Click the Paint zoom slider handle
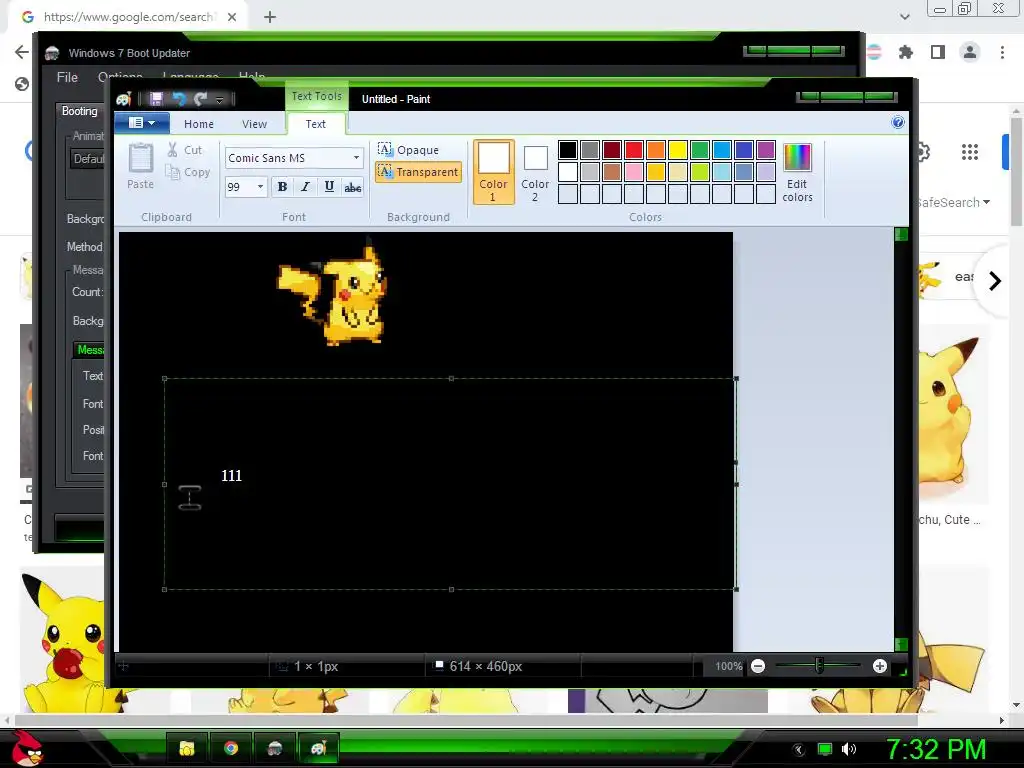Screen dimensions: 1024x768 pos(819,666)
